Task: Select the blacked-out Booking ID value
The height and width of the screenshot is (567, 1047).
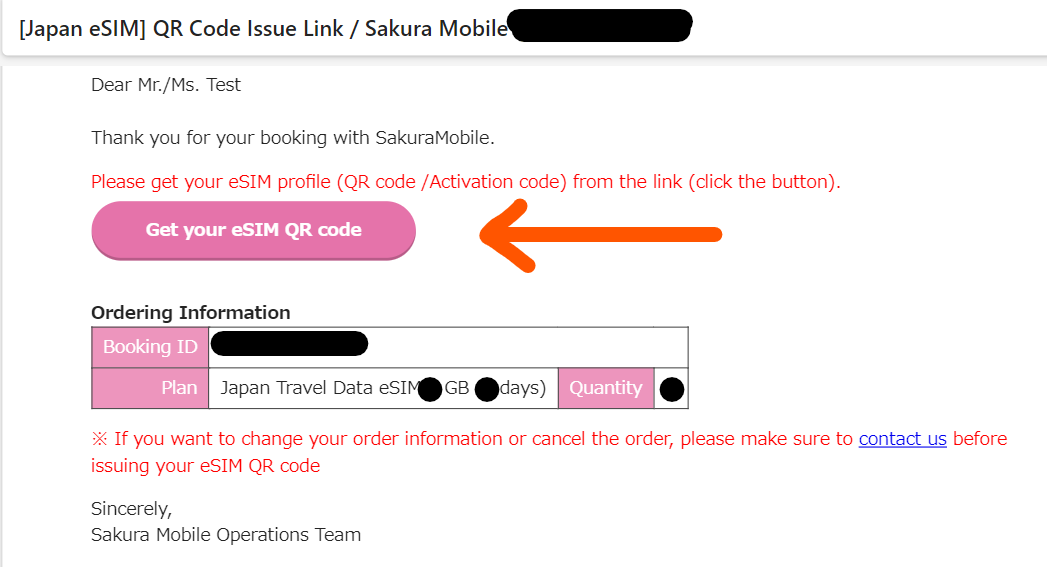Action: (289, 343)
